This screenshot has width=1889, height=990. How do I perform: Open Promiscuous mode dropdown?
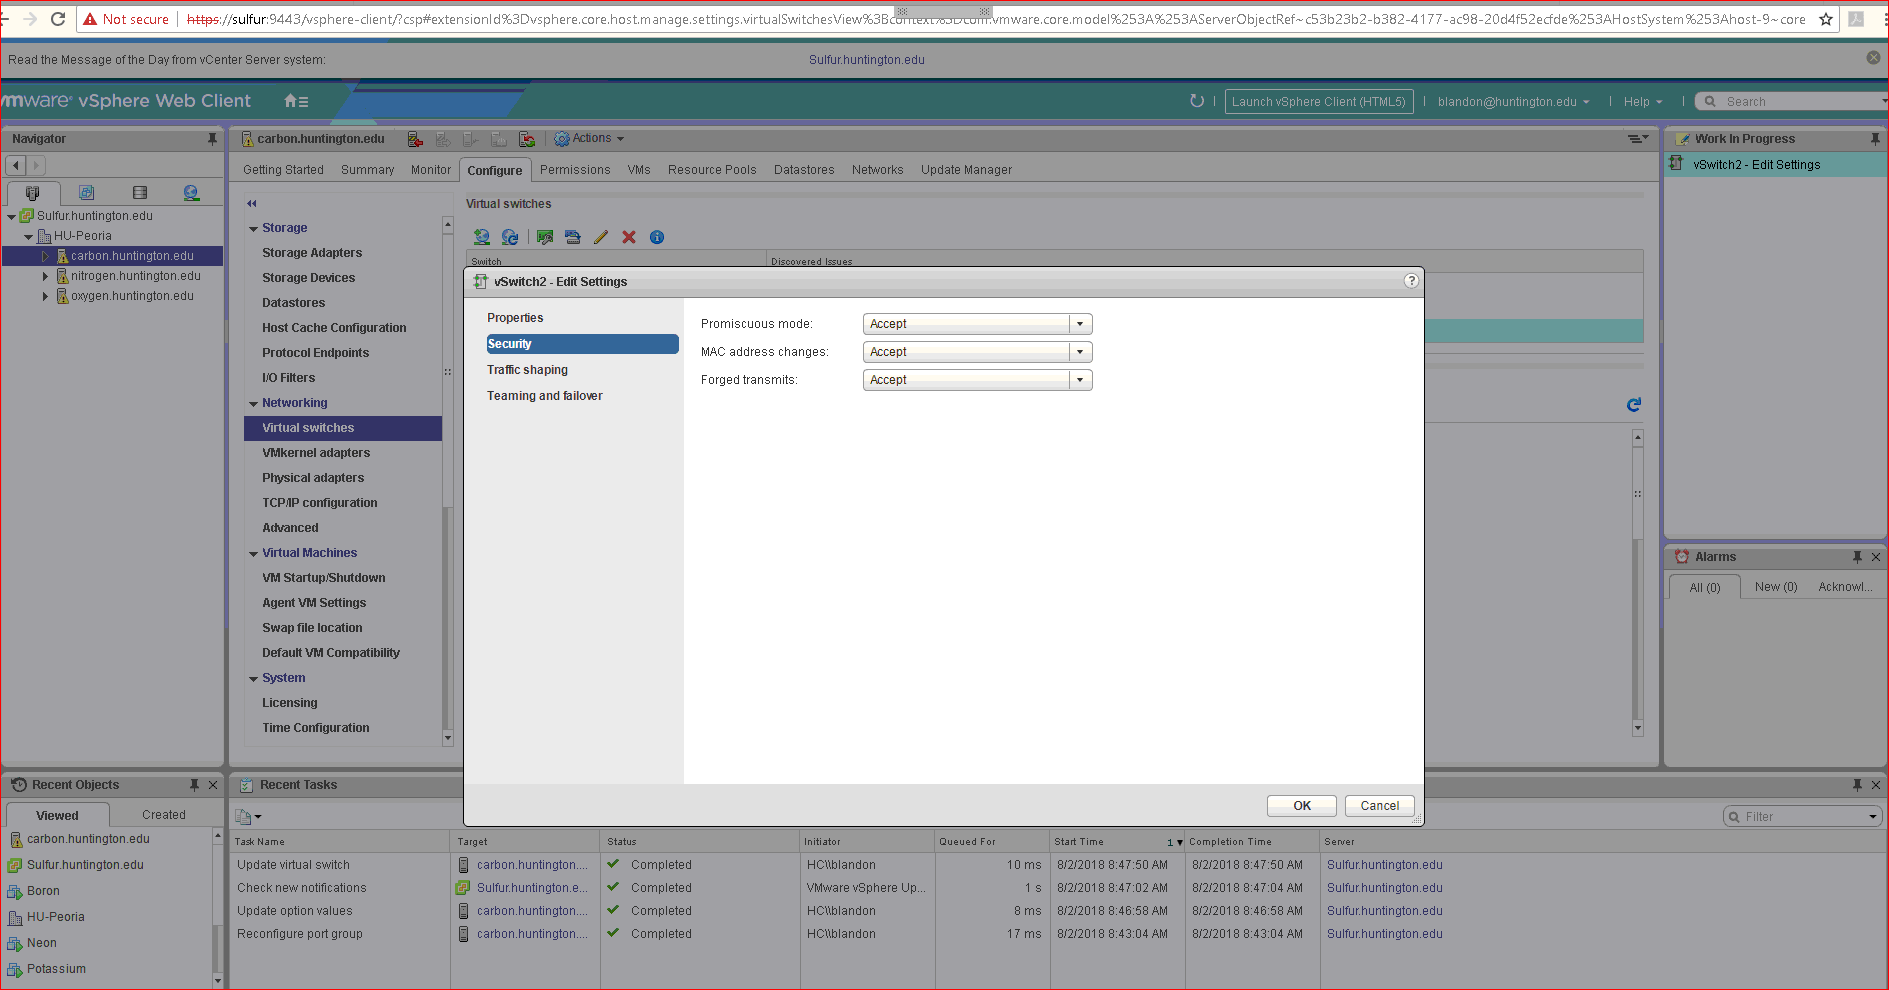coord(1080,324)
